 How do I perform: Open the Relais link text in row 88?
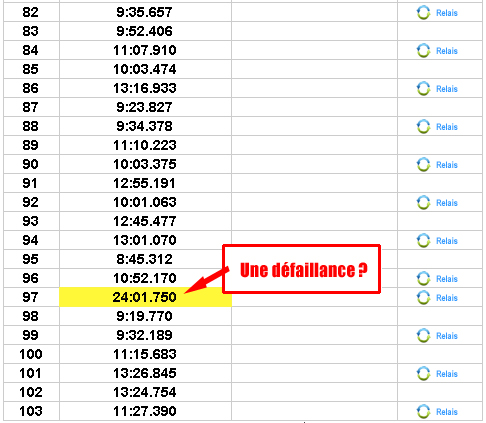click(447, 127)
